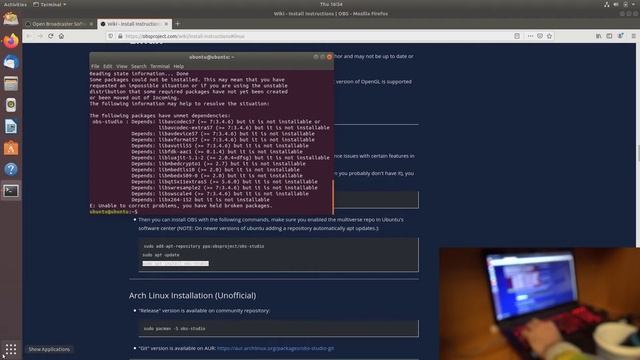Screen dimensions: 640x360
Task: Close the terminal window
Action: point(329,57)
